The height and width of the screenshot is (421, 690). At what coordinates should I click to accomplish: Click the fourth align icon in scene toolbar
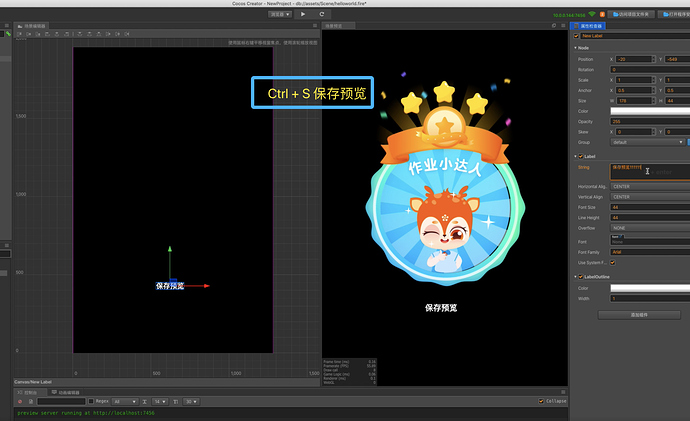pyautogui.click(x=48, y=34)
